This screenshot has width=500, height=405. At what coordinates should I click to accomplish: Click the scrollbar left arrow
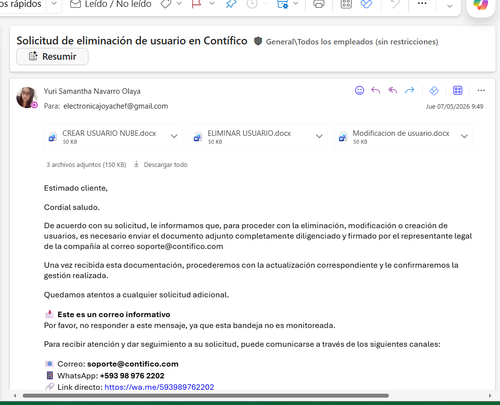pyautogui.click(x=15, y=396)
